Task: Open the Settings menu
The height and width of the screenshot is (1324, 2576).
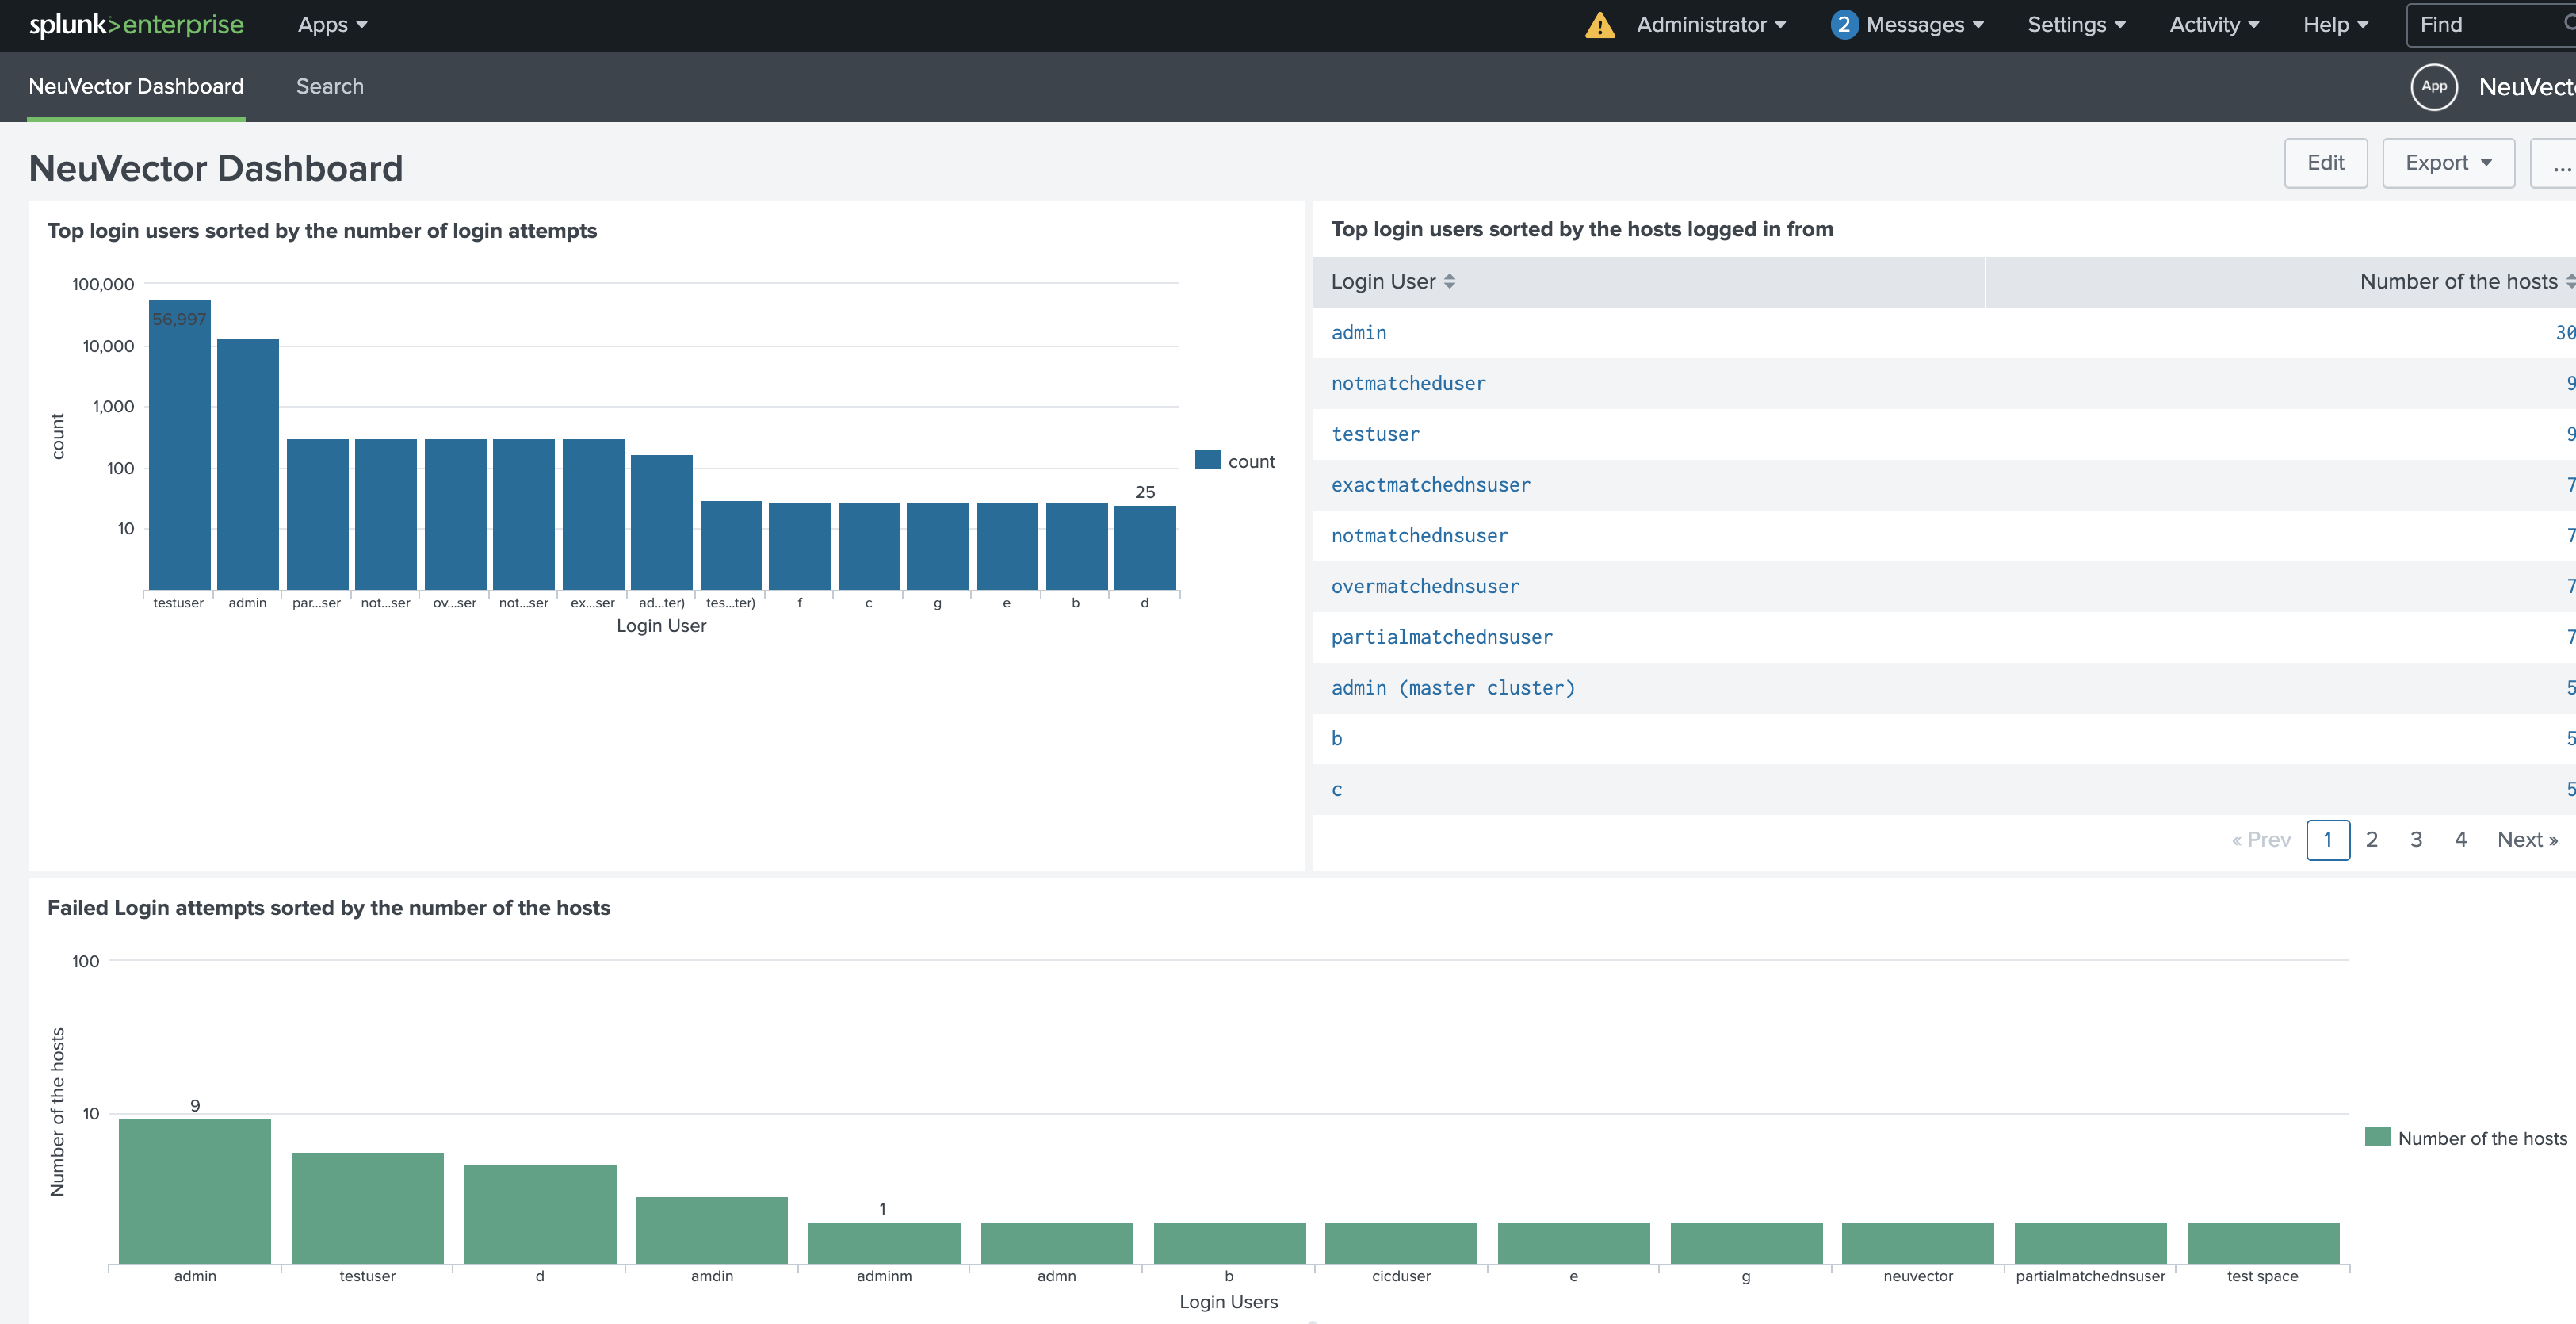Action: 2076,25
